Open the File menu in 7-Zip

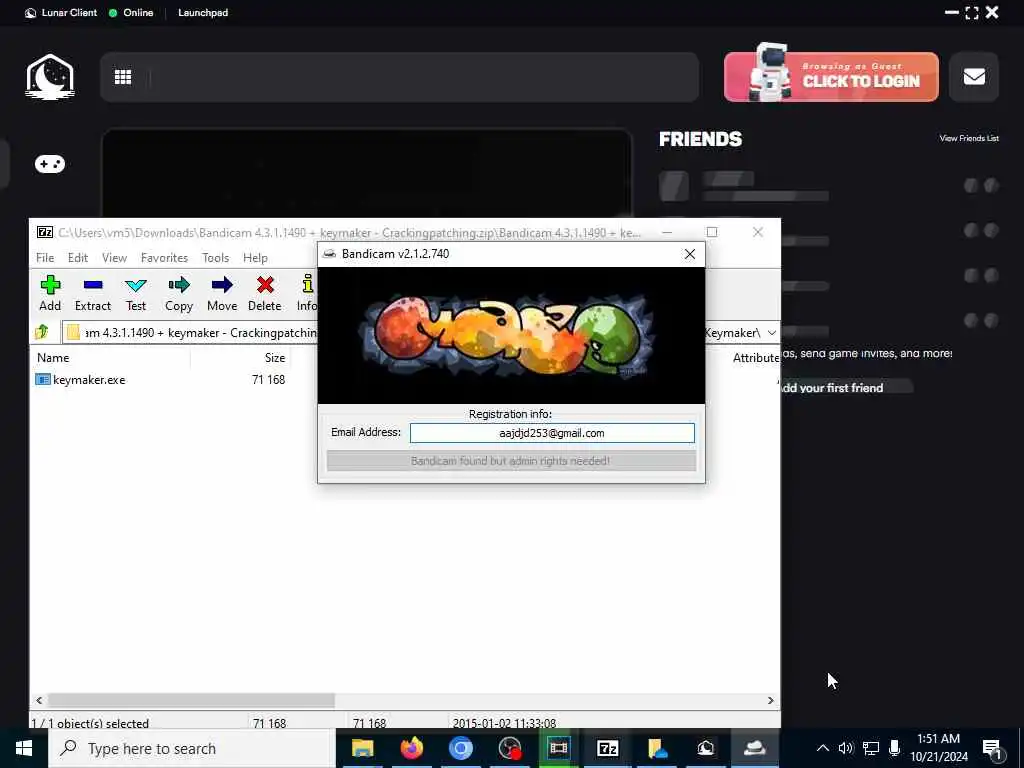pos(45,257)
